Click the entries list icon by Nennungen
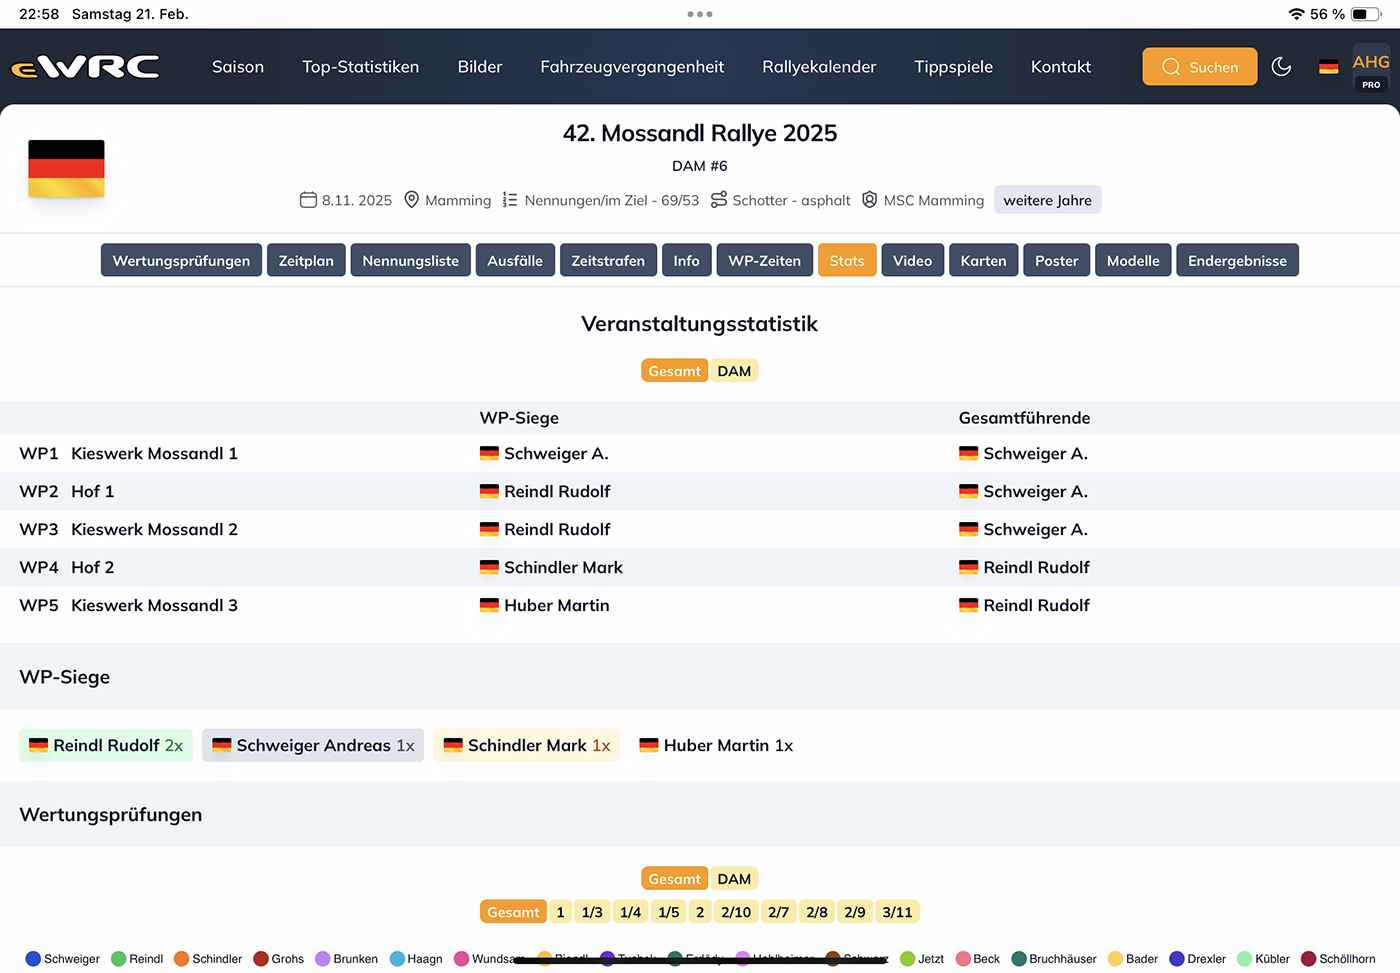Screen dimensions: 1400x973 510,200
